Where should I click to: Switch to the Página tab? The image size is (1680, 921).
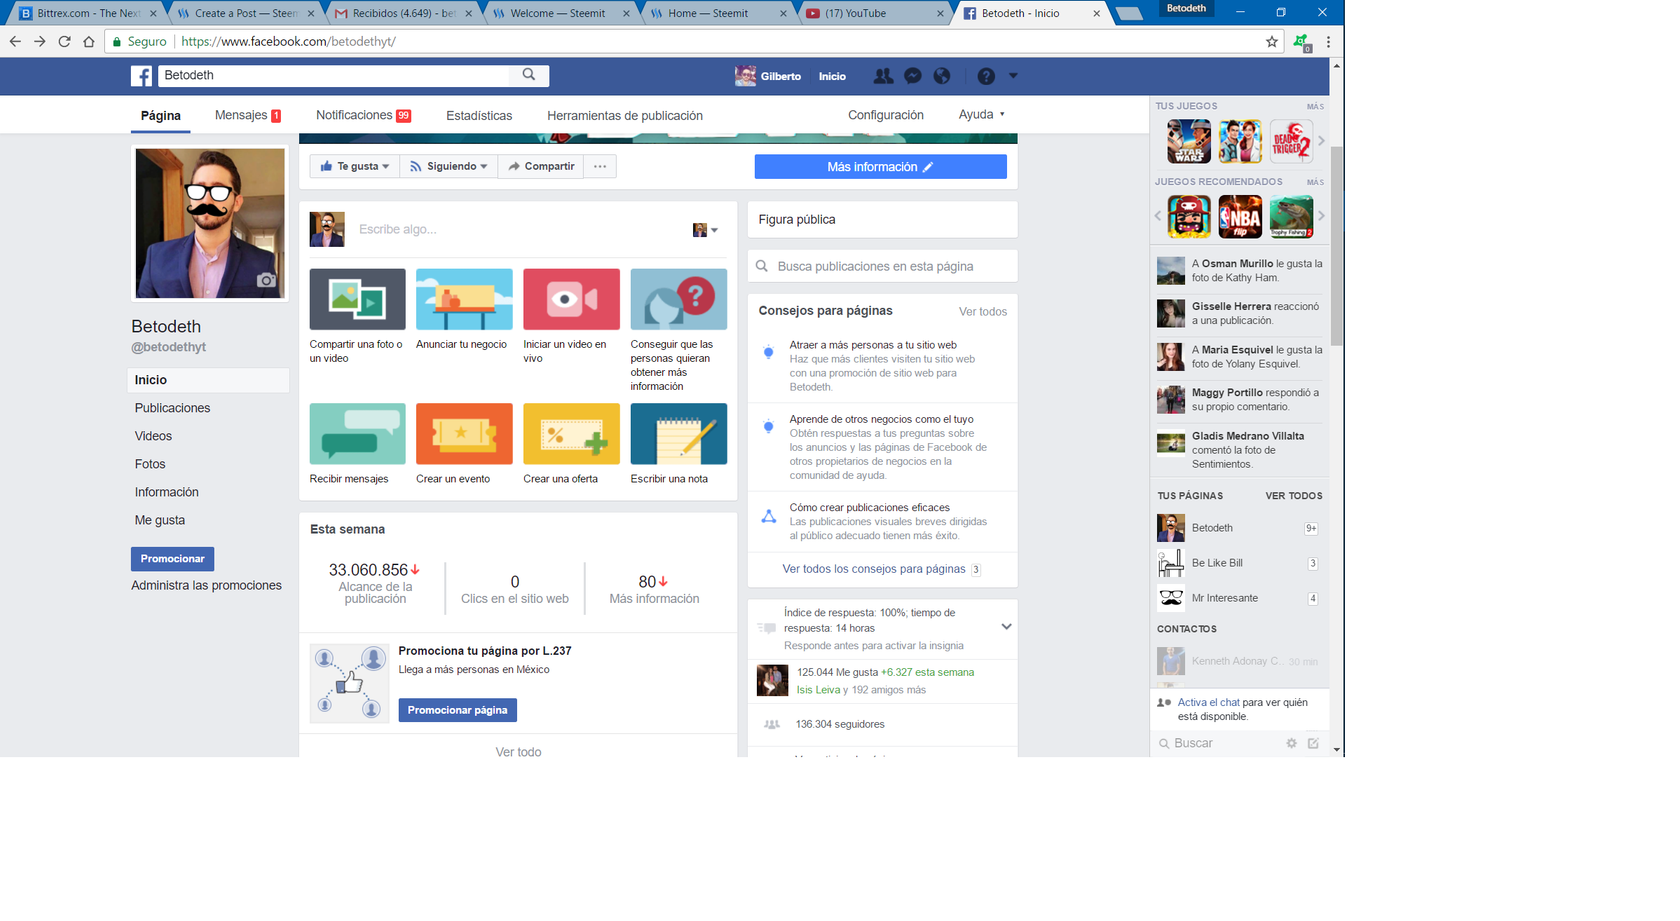pyautogui.click(x=161, y=115)
